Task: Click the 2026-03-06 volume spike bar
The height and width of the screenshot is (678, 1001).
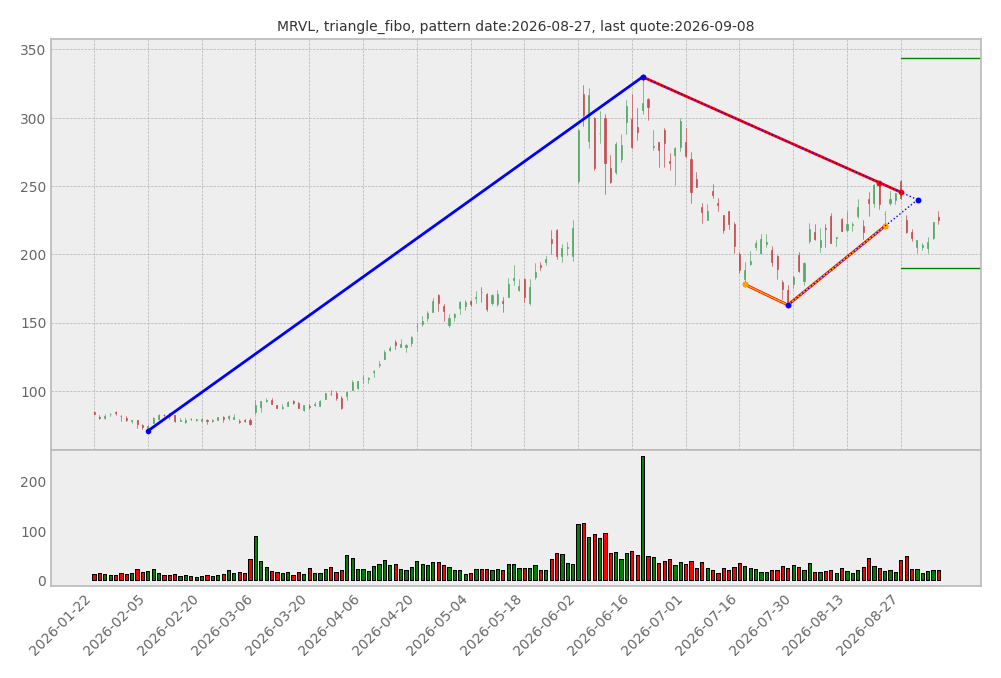Action: click(x=256, y=559)
